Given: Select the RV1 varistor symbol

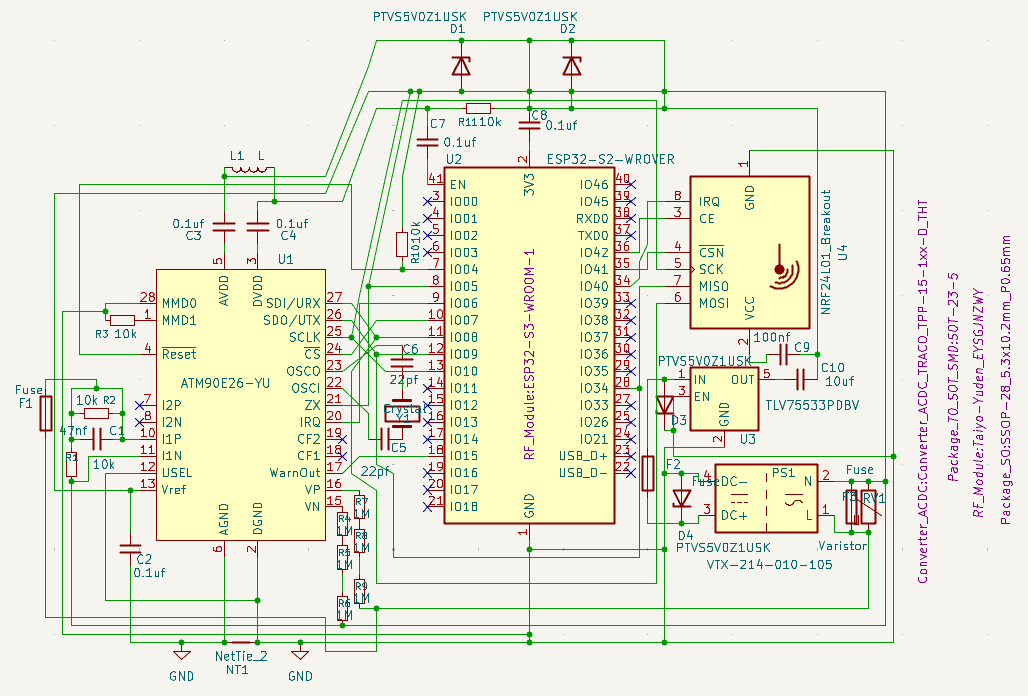Looking at the screenshot, I should (x=869, y=507).
